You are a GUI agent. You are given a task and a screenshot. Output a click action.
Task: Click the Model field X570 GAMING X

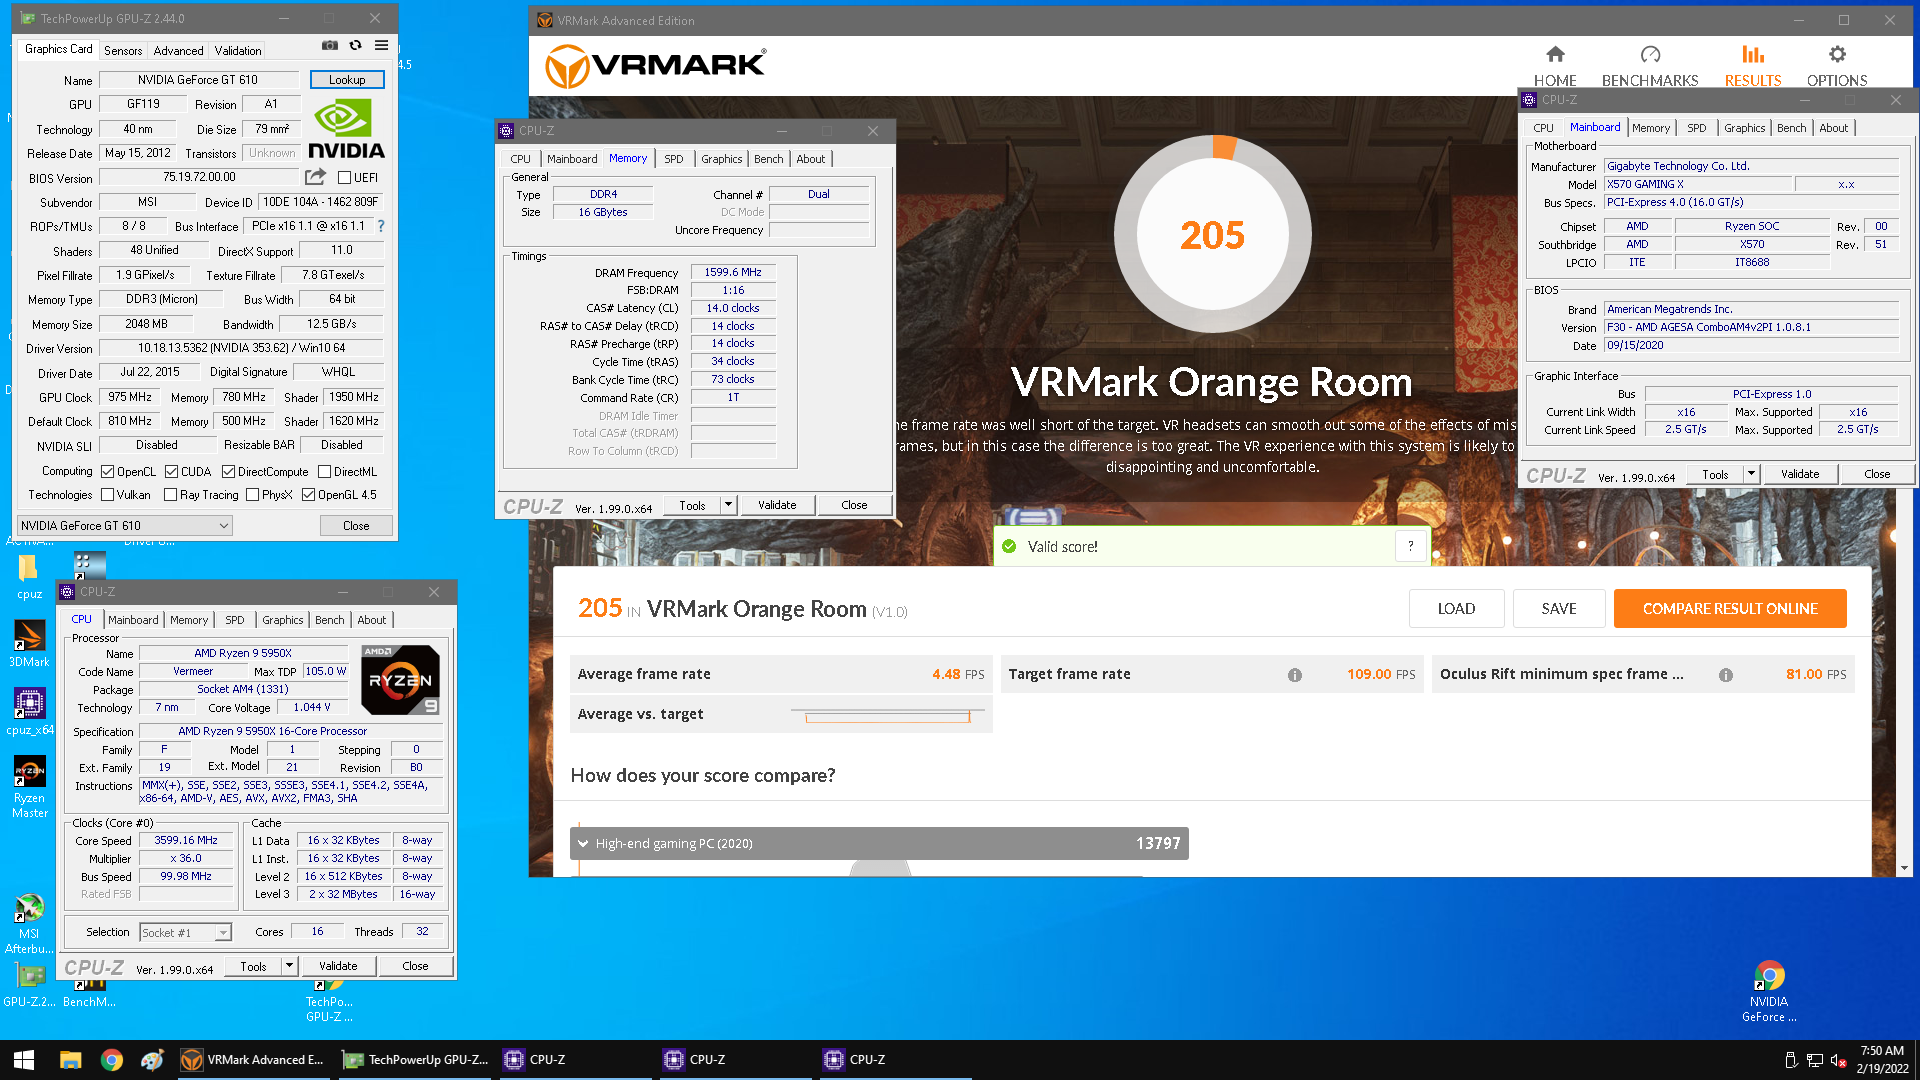point(1698,184)
